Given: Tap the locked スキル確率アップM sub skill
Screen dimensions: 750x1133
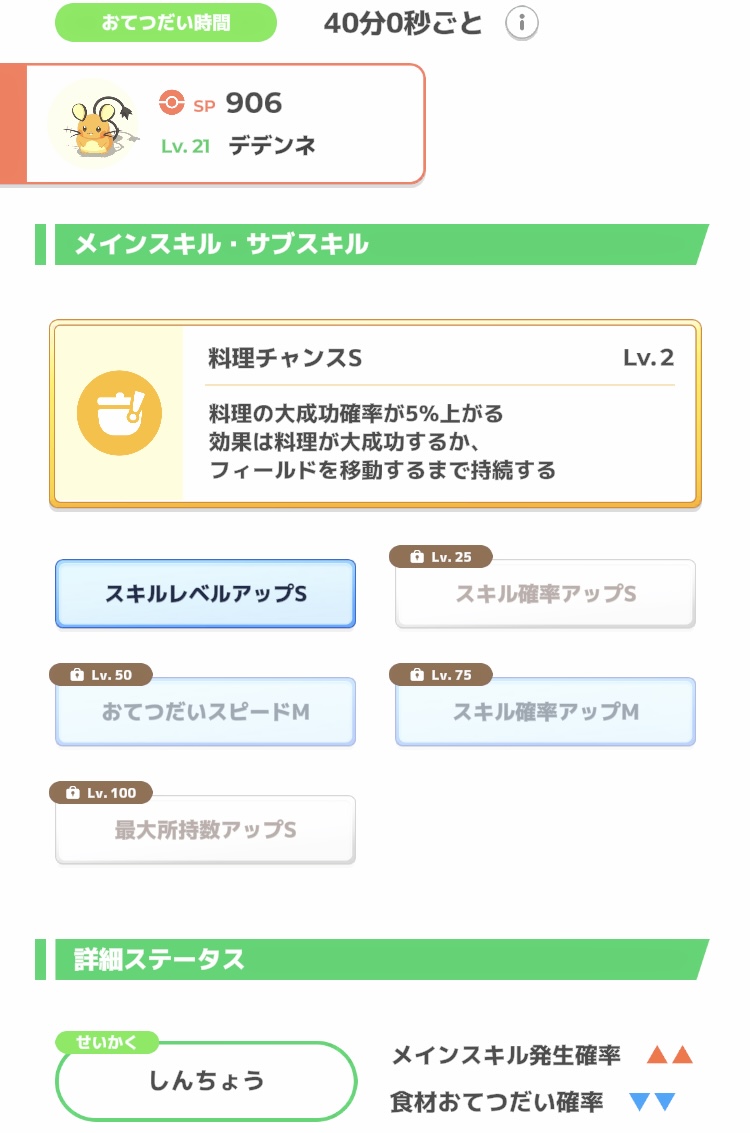Looking at the screenshot, I should click(545, 712).
